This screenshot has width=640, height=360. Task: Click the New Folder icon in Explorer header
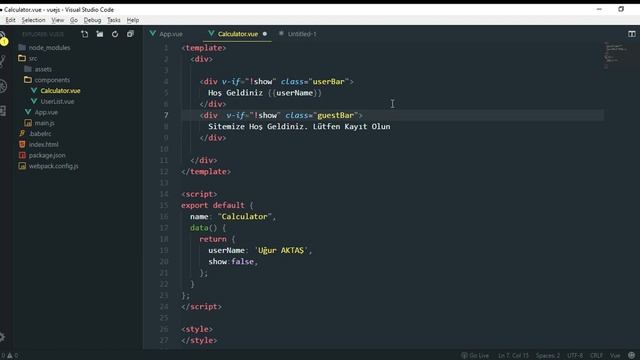[100, 34]
